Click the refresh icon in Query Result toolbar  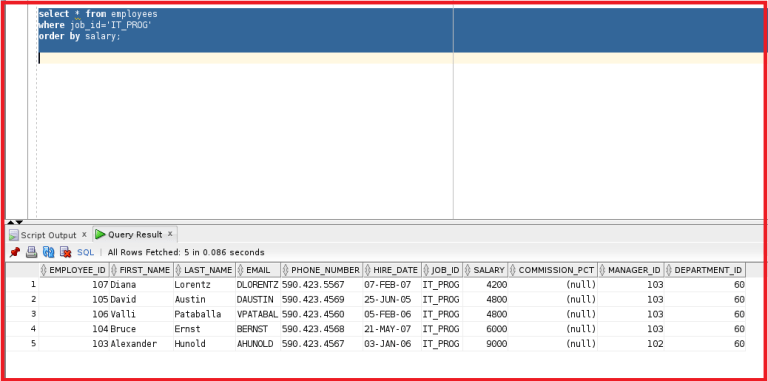(48, 252)
